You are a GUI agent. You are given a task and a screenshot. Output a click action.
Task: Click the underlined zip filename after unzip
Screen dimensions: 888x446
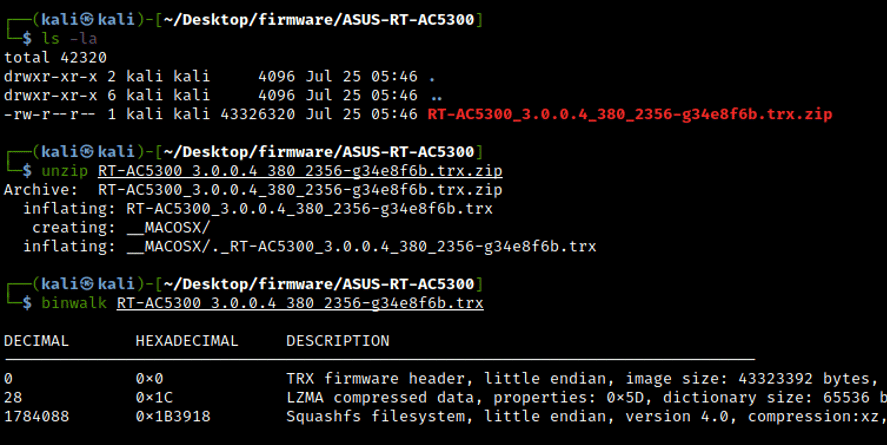click(x=300, y=172)
